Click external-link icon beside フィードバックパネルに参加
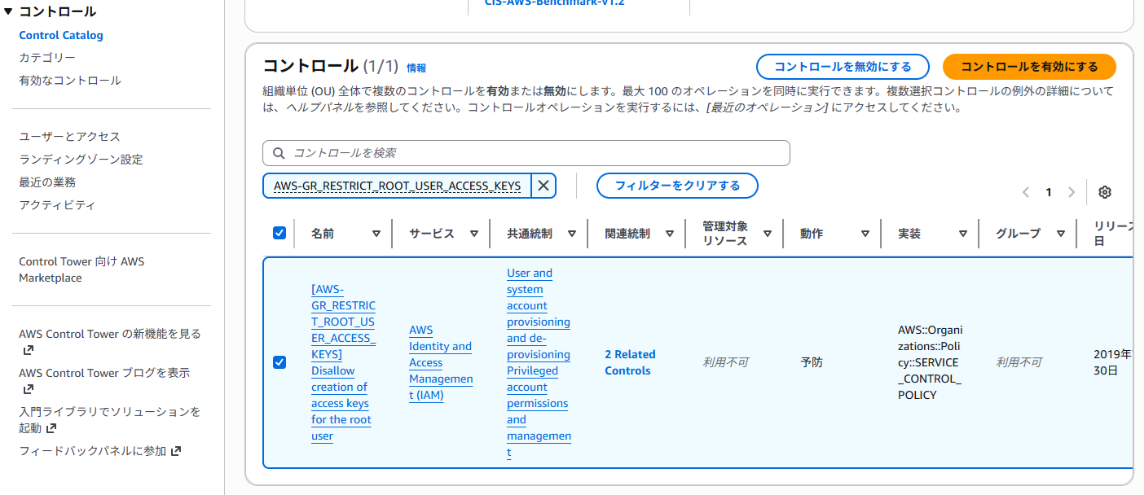This screenshot has height=495, width=1144. [x=175, y=451]
